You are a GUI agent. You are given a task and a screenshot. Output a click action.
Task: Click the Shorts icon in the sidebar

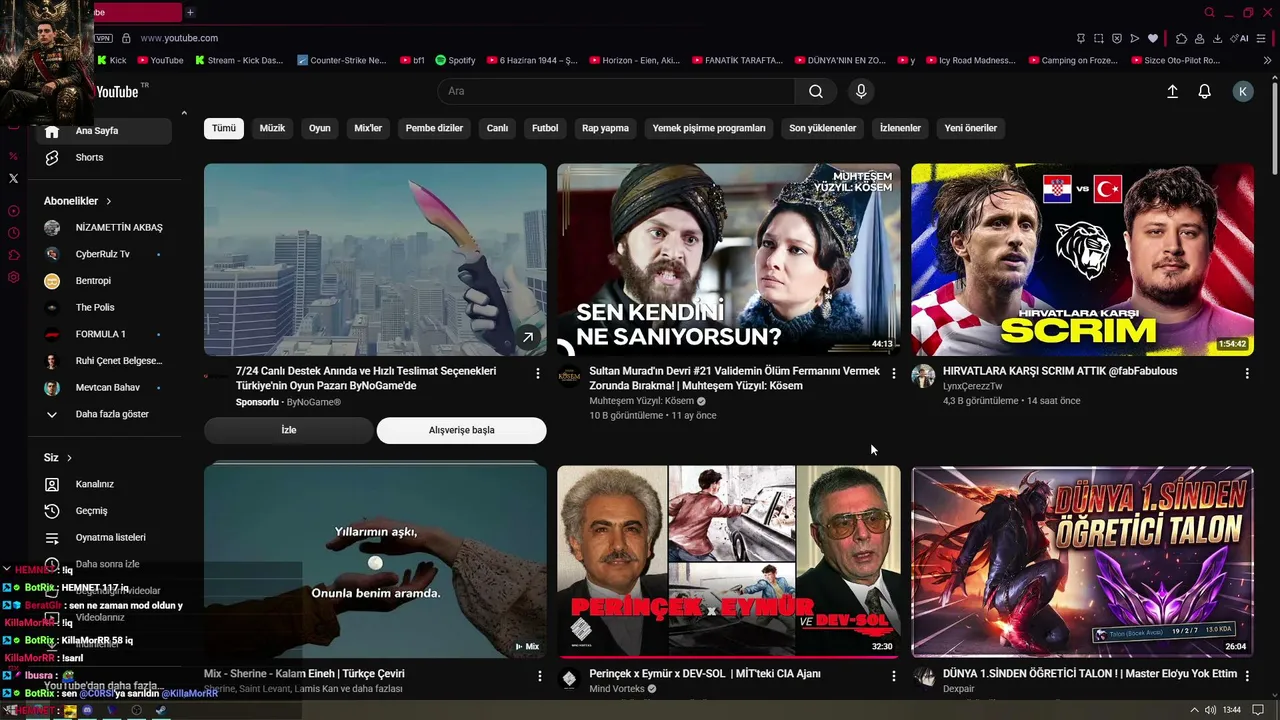(x=52, y=157)
